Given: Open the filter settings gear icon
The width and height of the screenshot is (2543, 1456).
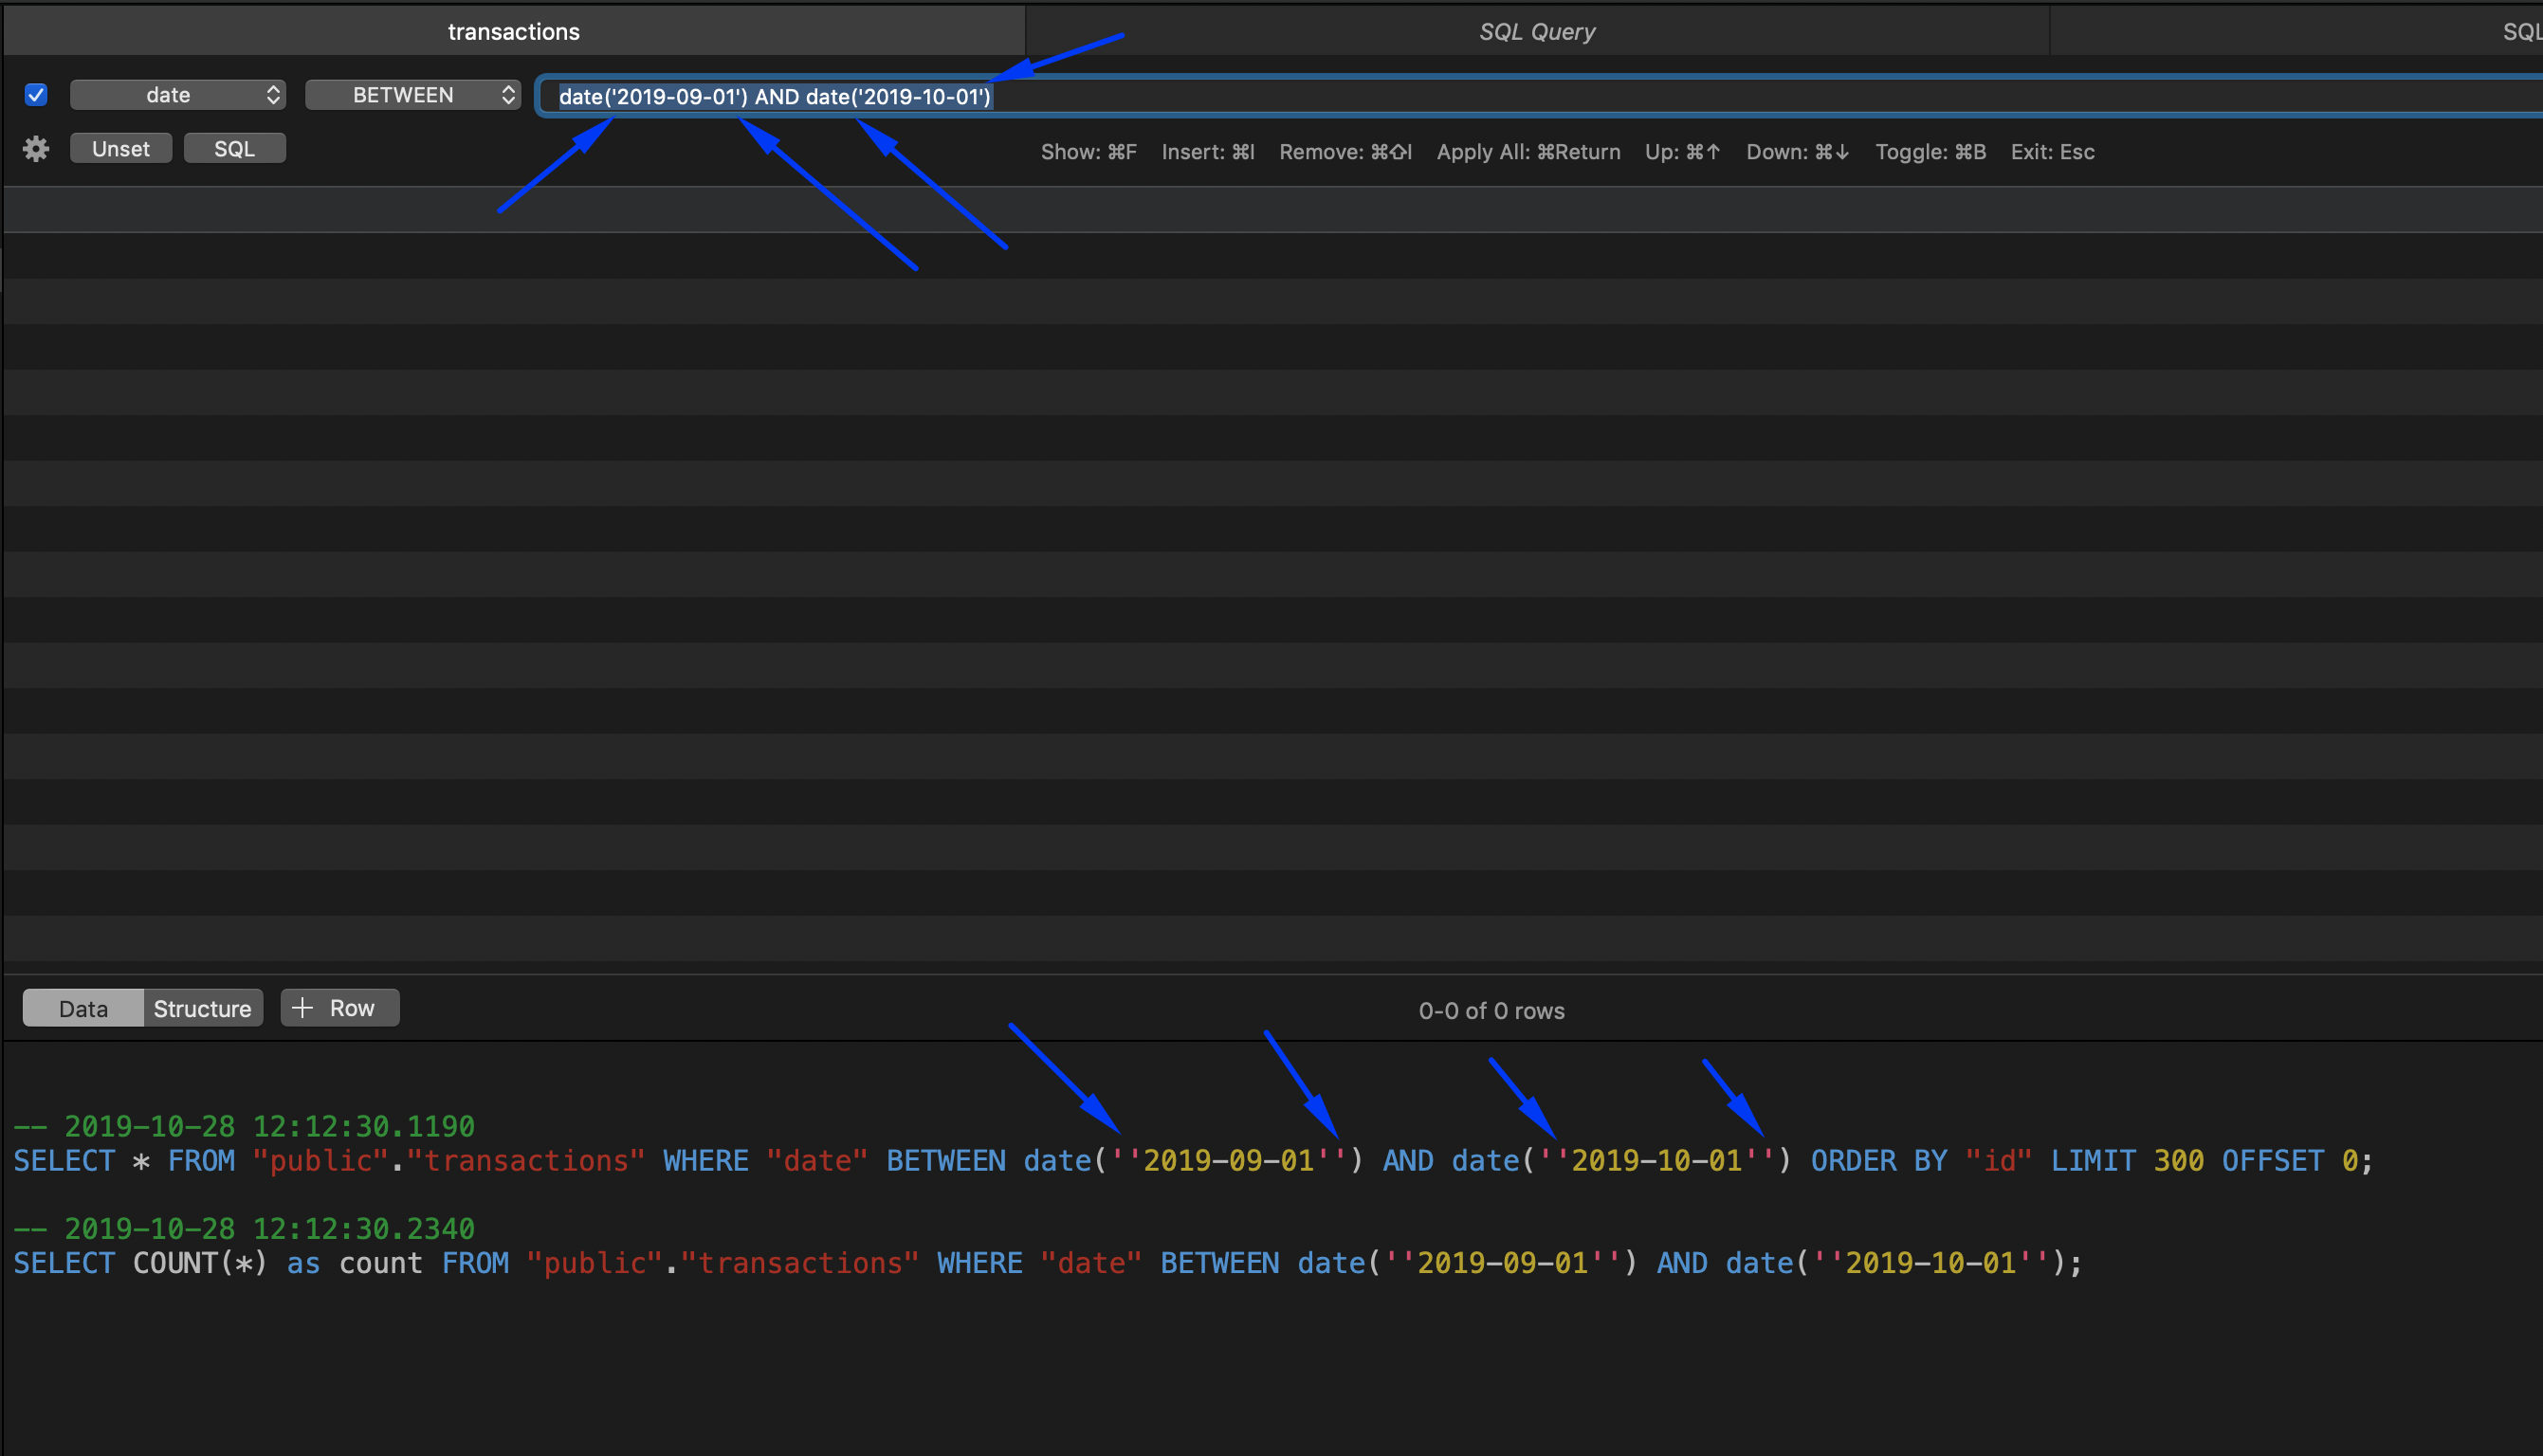Looking at the screenshot, I should tap(36, 147).
